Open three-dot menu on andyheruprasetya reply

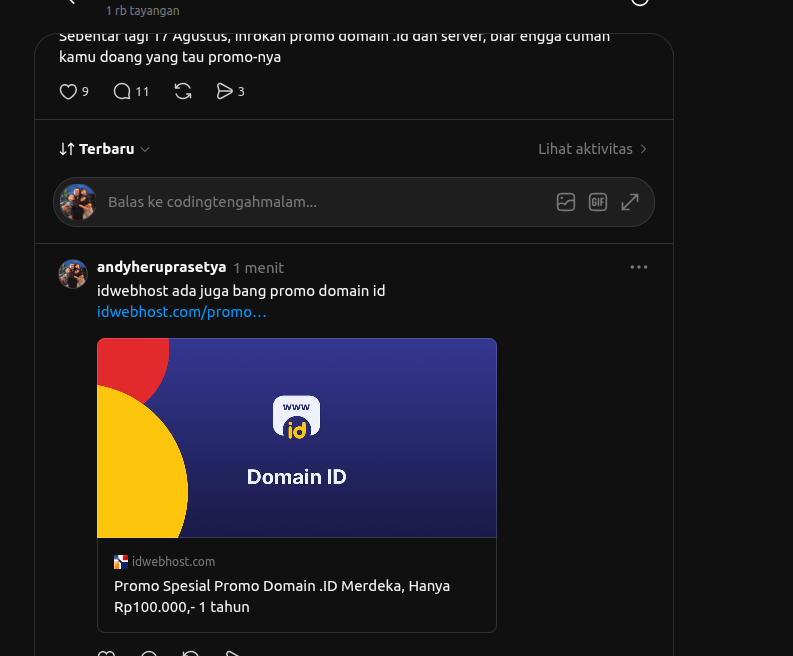pyautogui.click(x=639, y=267)
